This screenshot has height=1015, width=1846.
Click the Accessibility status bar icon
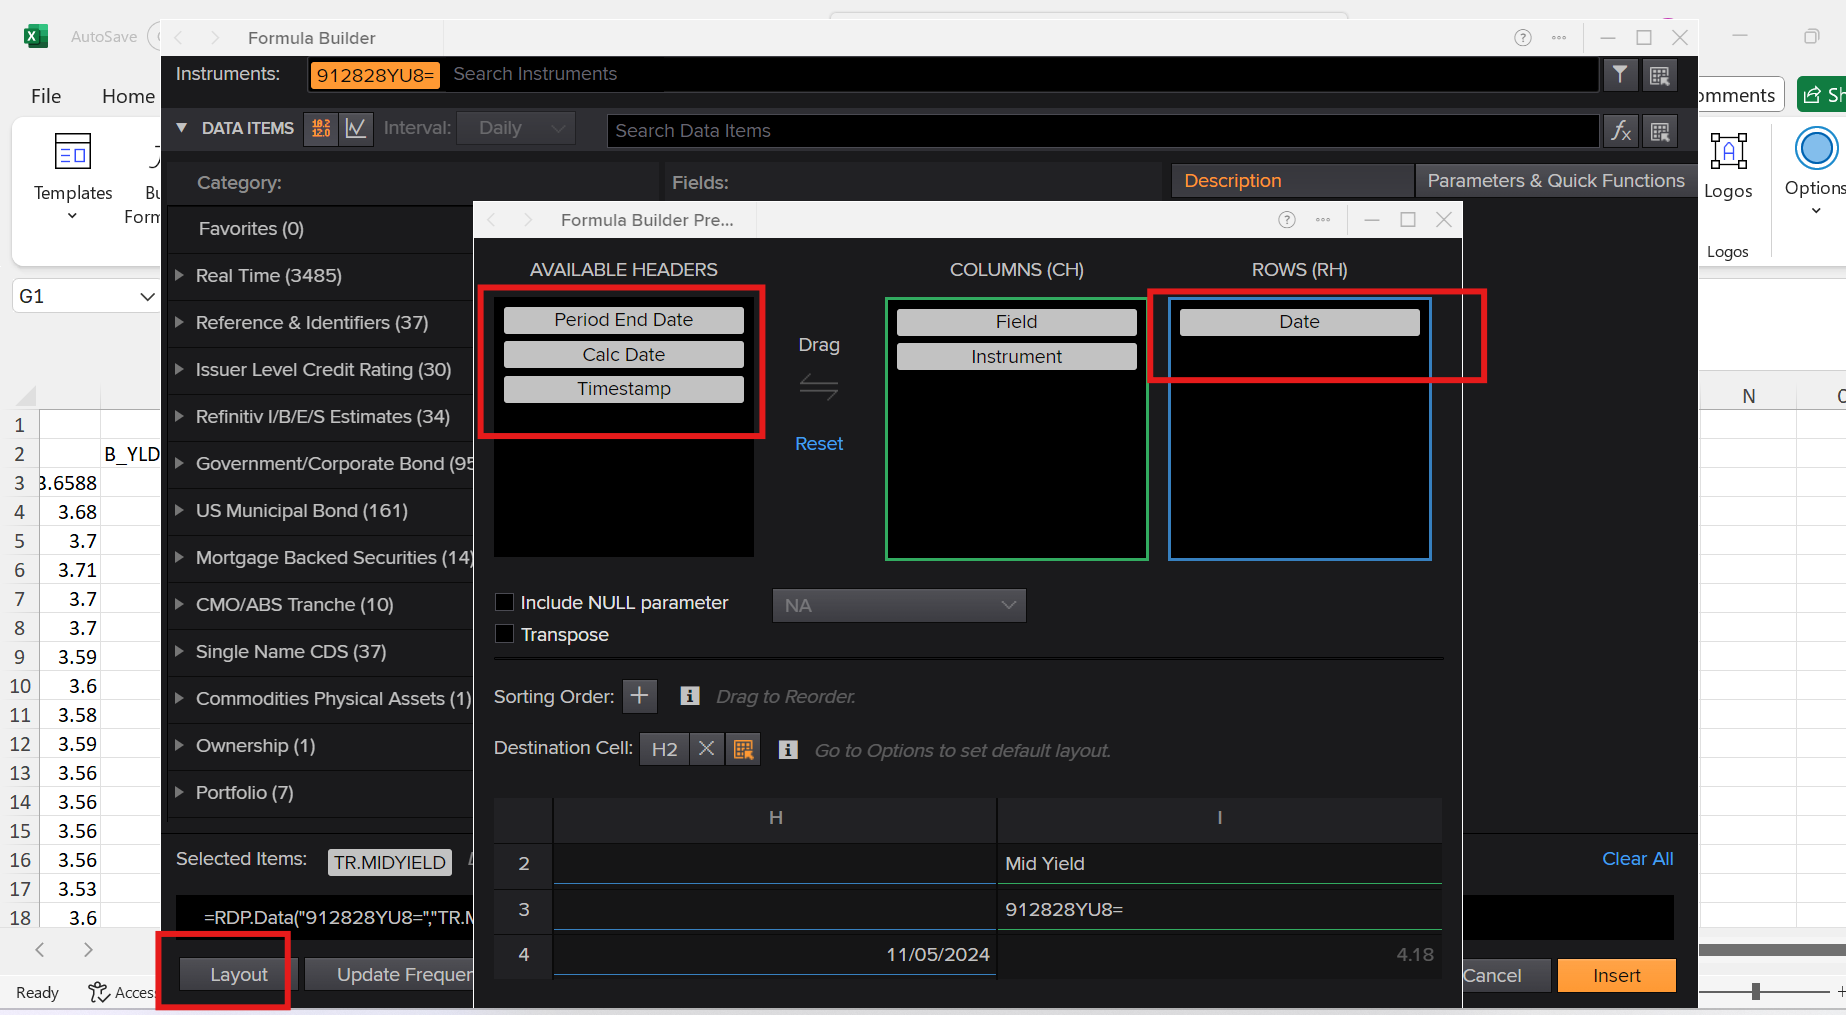point(98,992)
